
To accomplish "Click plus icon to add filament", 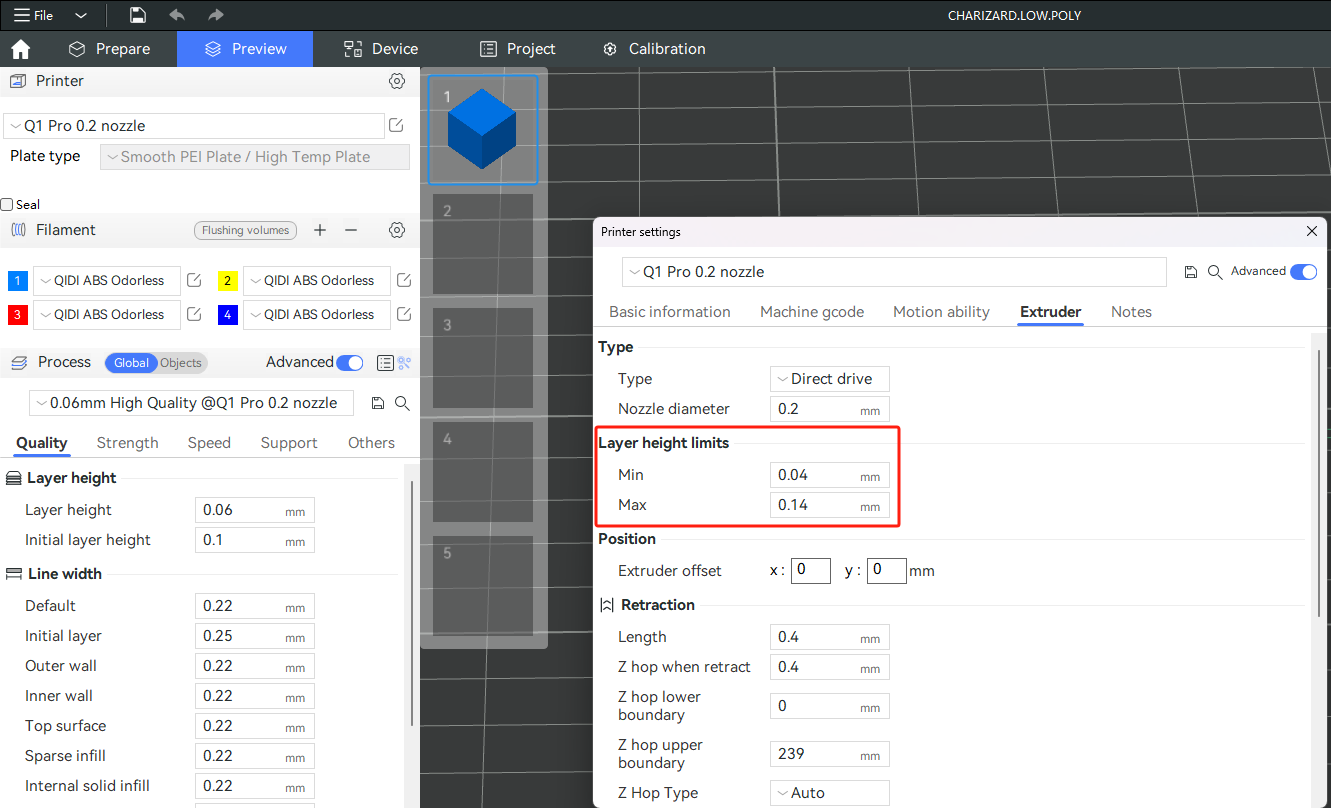I will coord(320,230).
